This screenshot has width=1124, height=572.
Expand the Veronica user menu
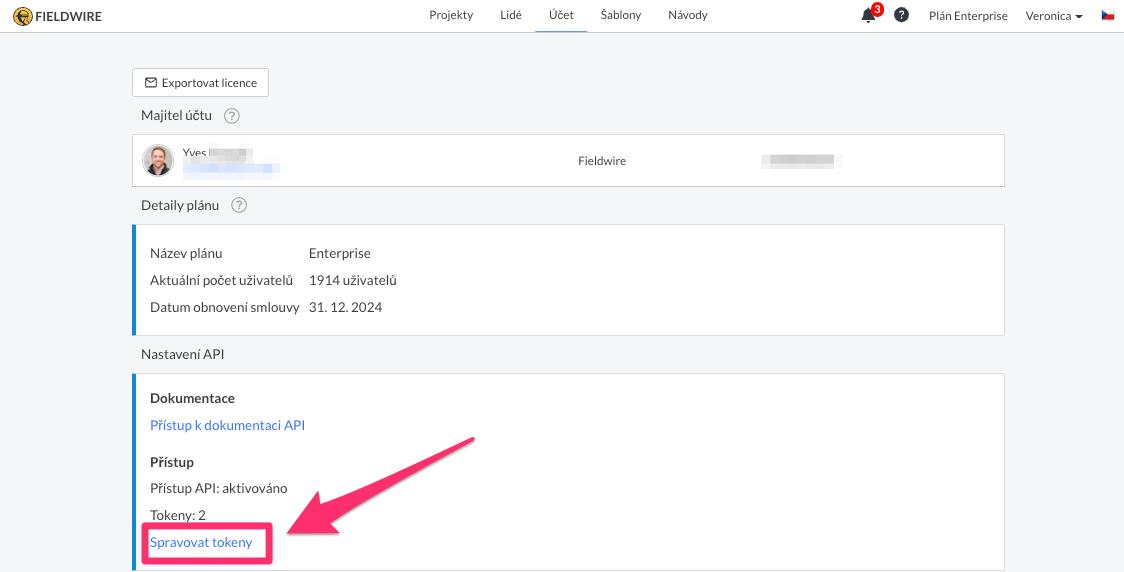click(x=1054, y=16)
